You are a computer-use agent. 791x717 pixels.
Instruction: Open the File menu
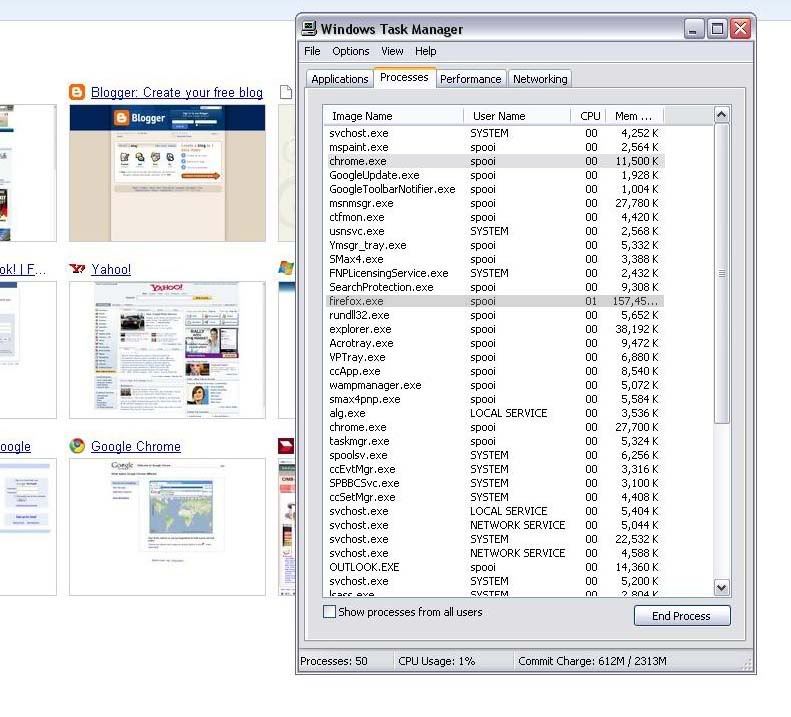click(x=312, y=51)
